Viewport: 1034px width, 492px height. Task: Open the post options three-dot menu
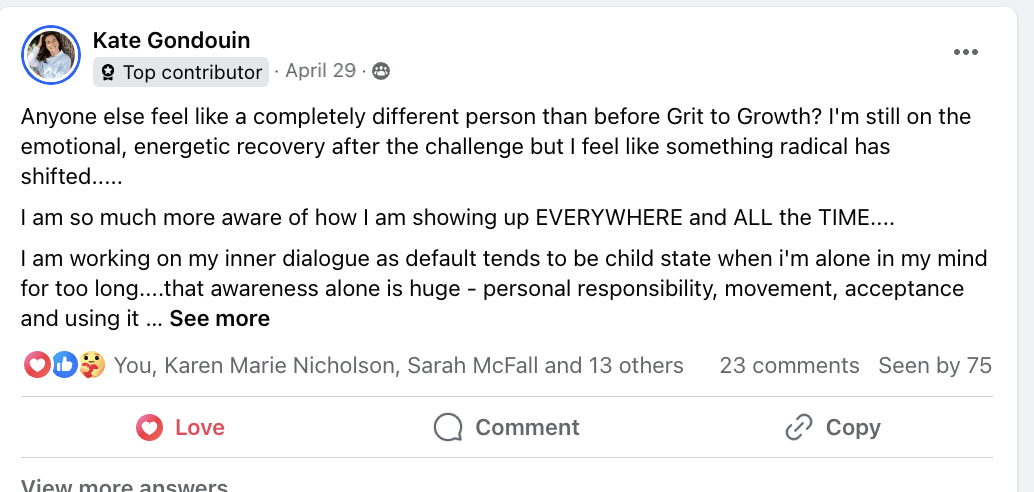click(x=965, y=53)
